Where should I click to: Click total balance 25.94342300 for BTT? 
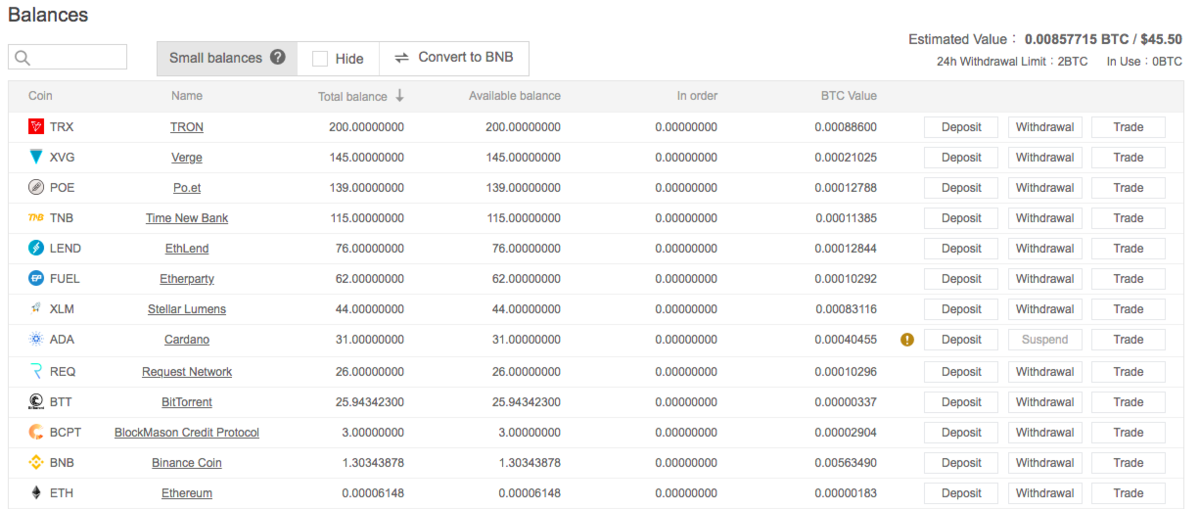coord(366,402)
